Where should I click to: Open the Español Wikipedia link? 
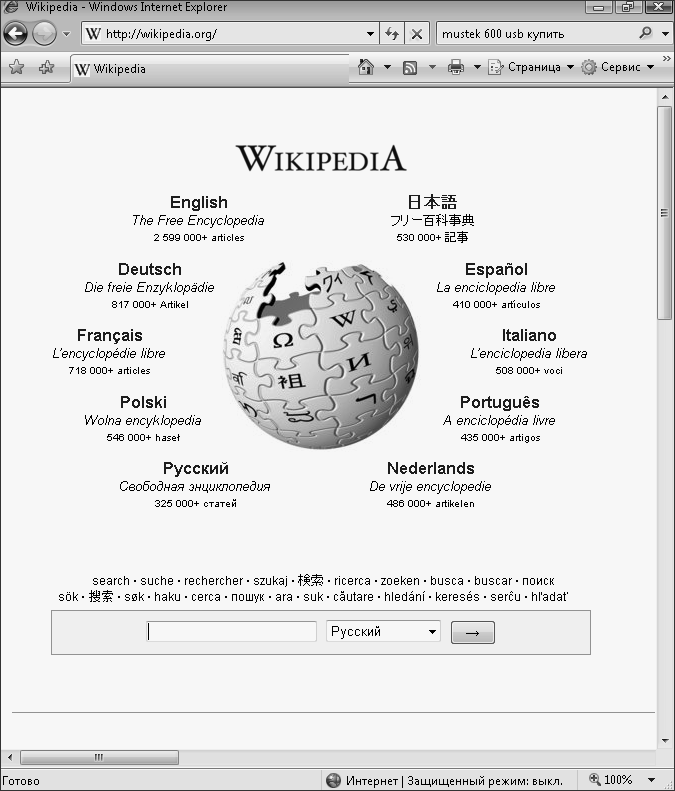point(496,269)
